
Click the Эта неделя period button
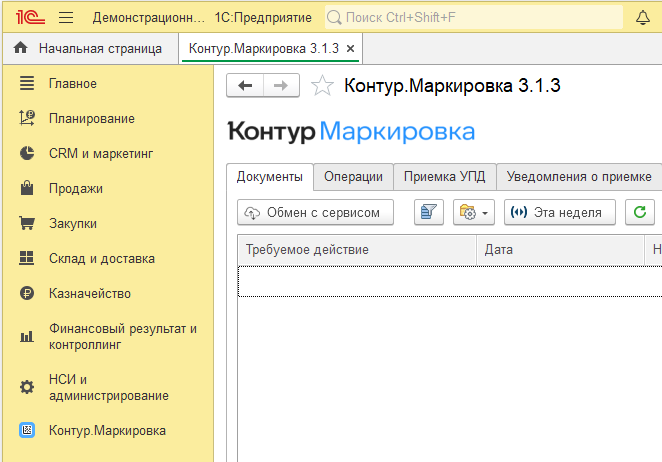coord(560,212)
